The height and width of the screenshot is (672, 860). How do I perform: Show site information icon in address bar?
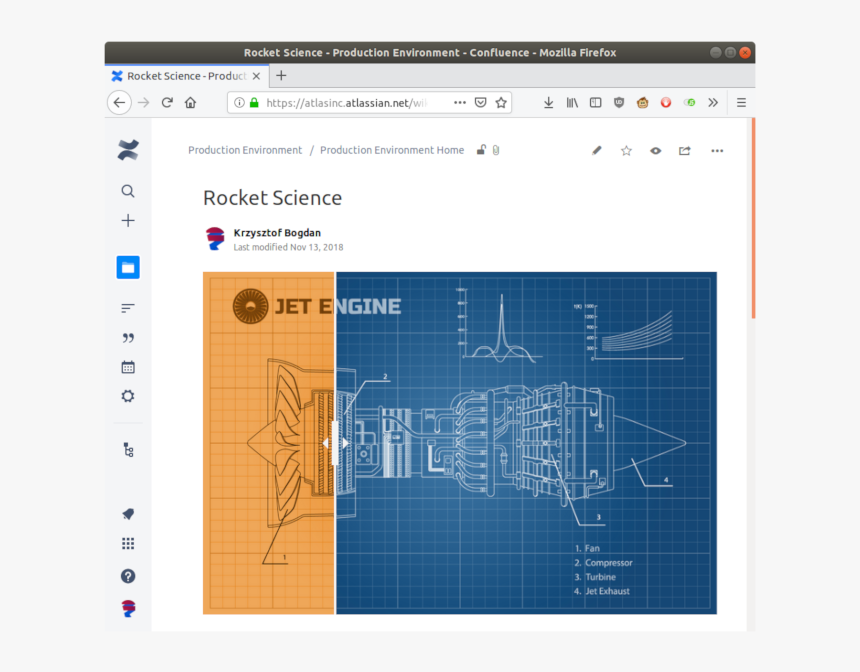(239, 103)
